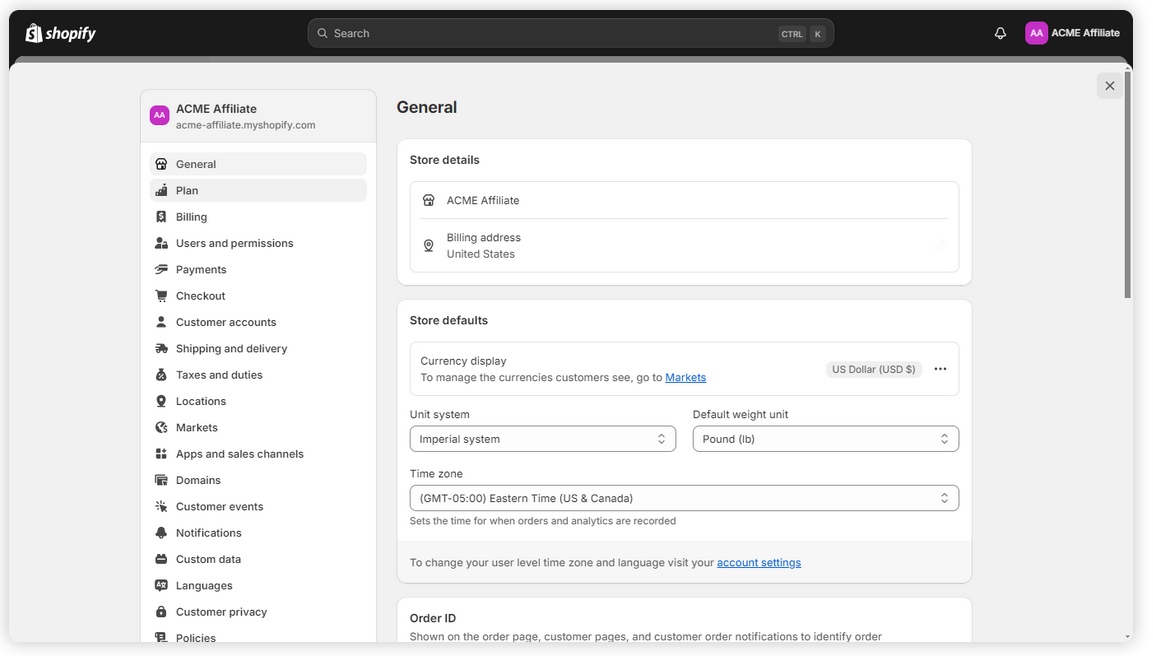Open the account settings link

[758, 563]
